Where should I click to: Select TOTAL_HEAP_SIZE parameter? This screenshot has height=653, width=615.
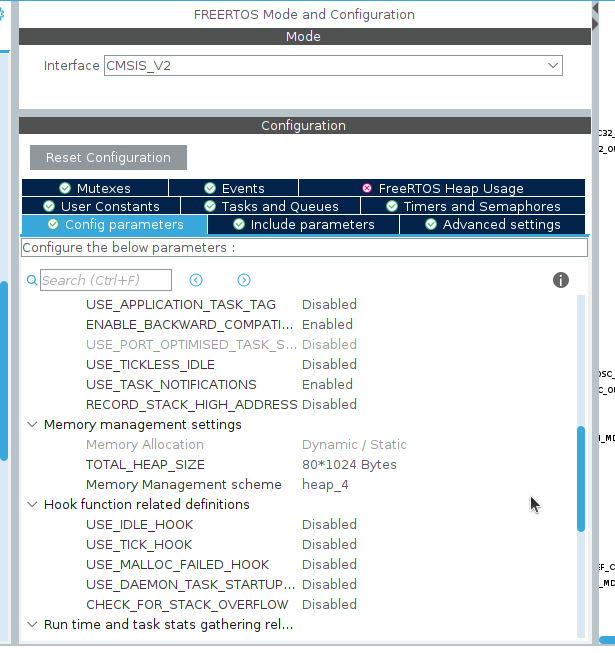pyautogui.click(x=145, y=465)
